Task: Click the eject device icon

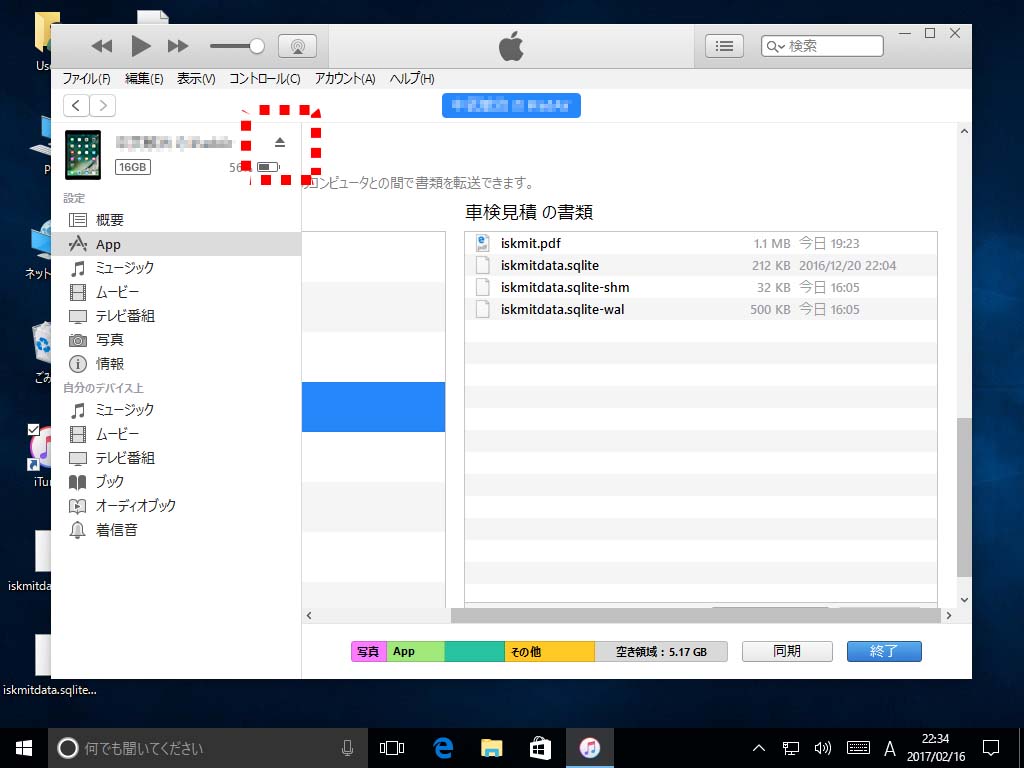Action: pyautogui.click(x=280, y=142)
